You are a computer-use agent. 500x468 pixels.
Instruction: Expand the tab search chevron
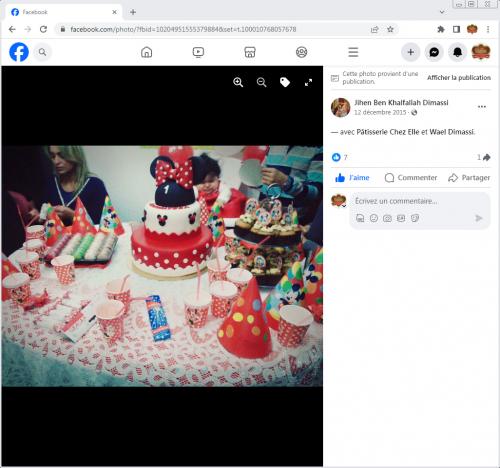tap(442, 12)
